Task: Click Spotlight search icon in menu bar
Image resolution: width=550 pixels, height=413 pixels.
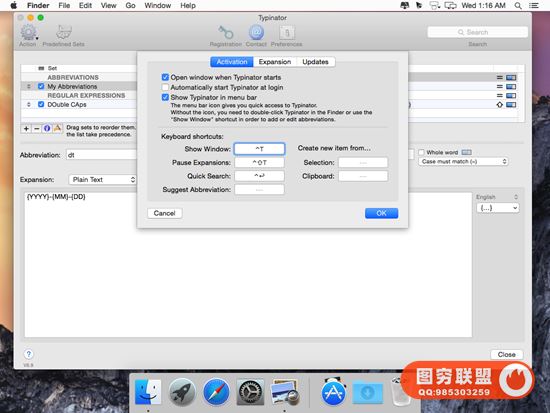Action: 518,5
